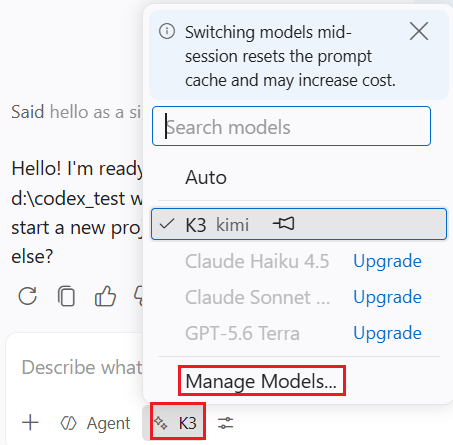Click Upgrade next to Claude Sonnet
This screenshot has height=445, width=453.
(387, 297)
